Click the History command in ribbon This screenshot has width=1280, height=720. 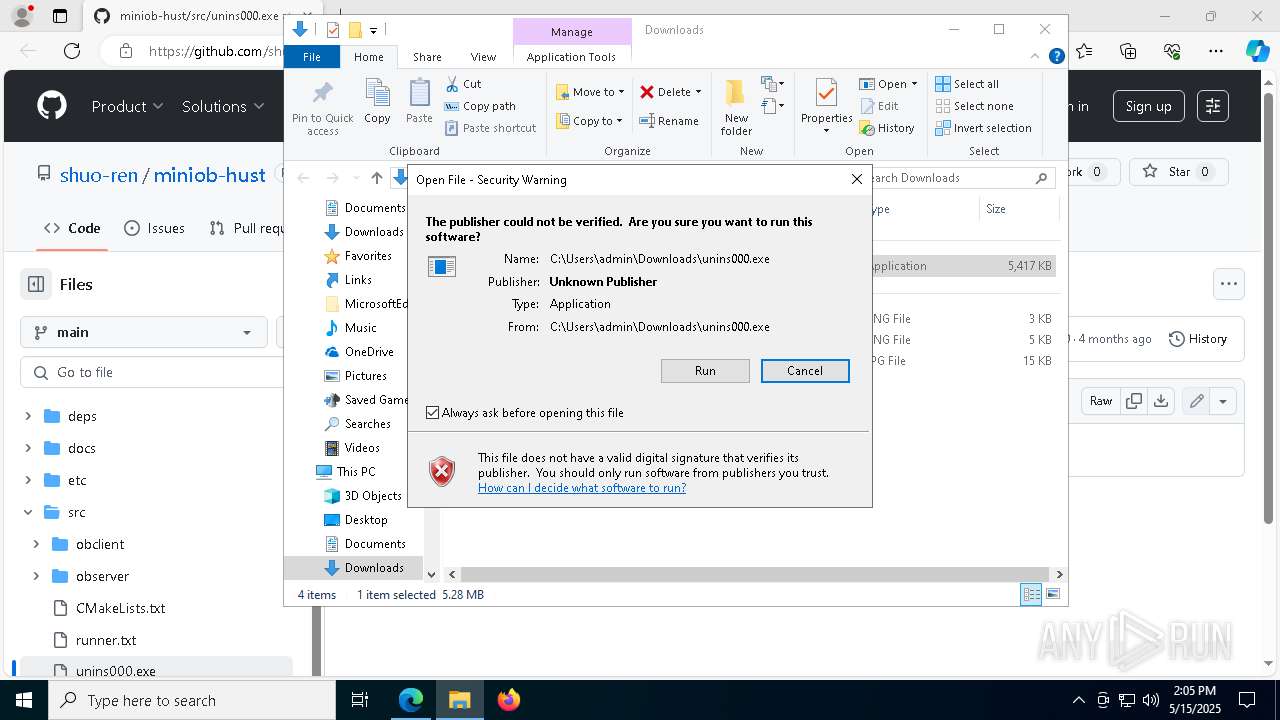click(886, 128)
